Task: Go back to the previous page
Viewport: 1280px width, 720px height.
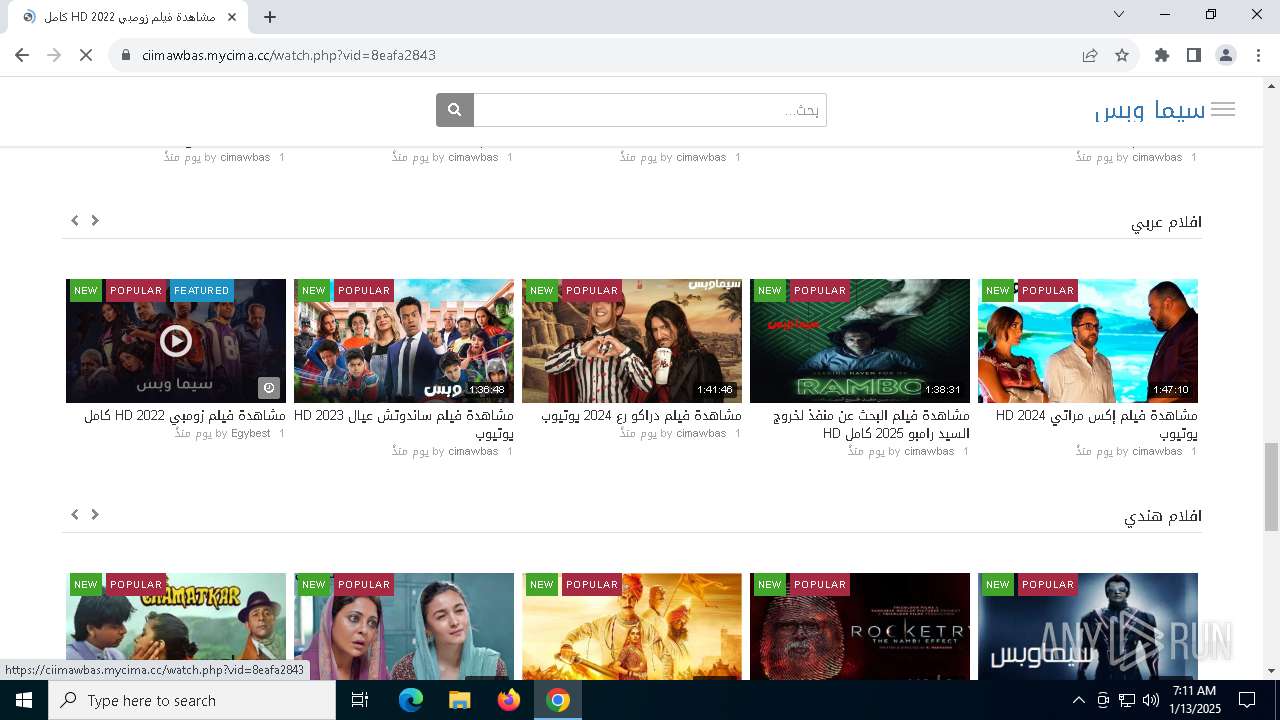Action: pyautogui.click(x=22, y=55)
